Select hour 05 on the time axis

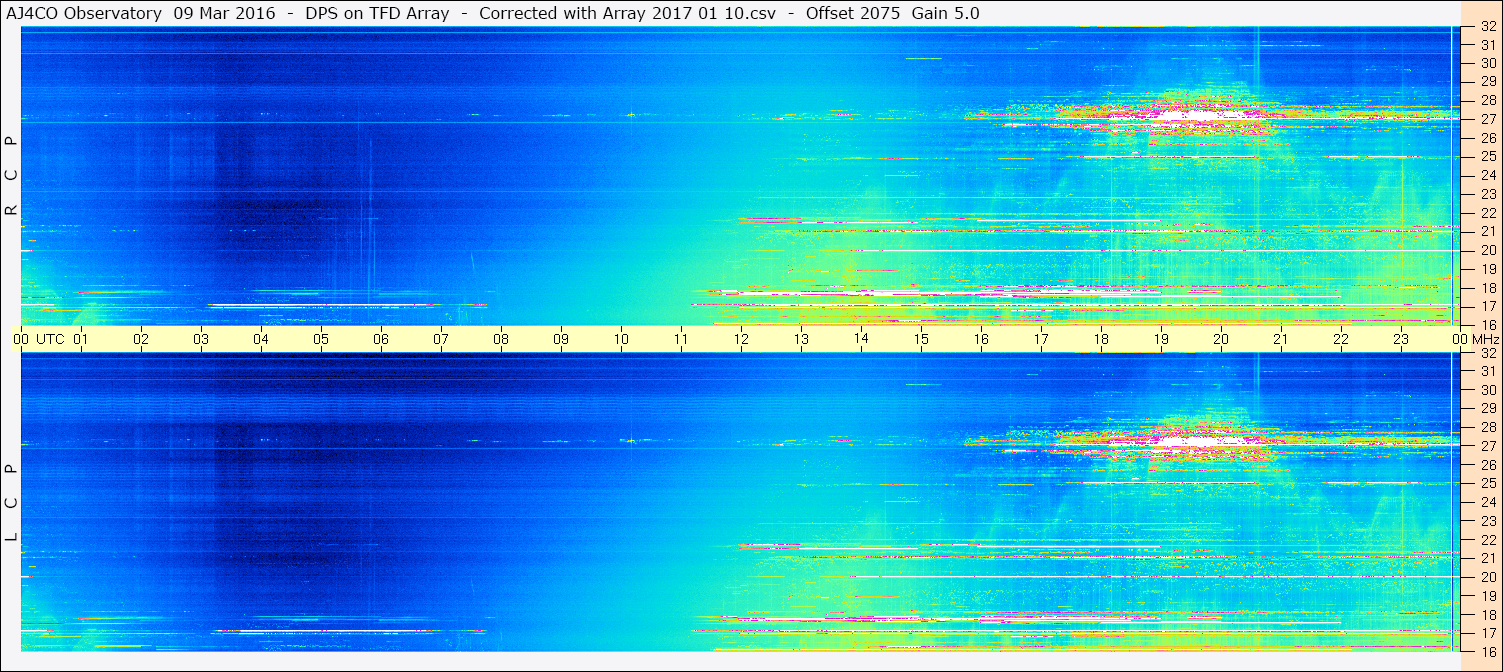click(321, 339)
